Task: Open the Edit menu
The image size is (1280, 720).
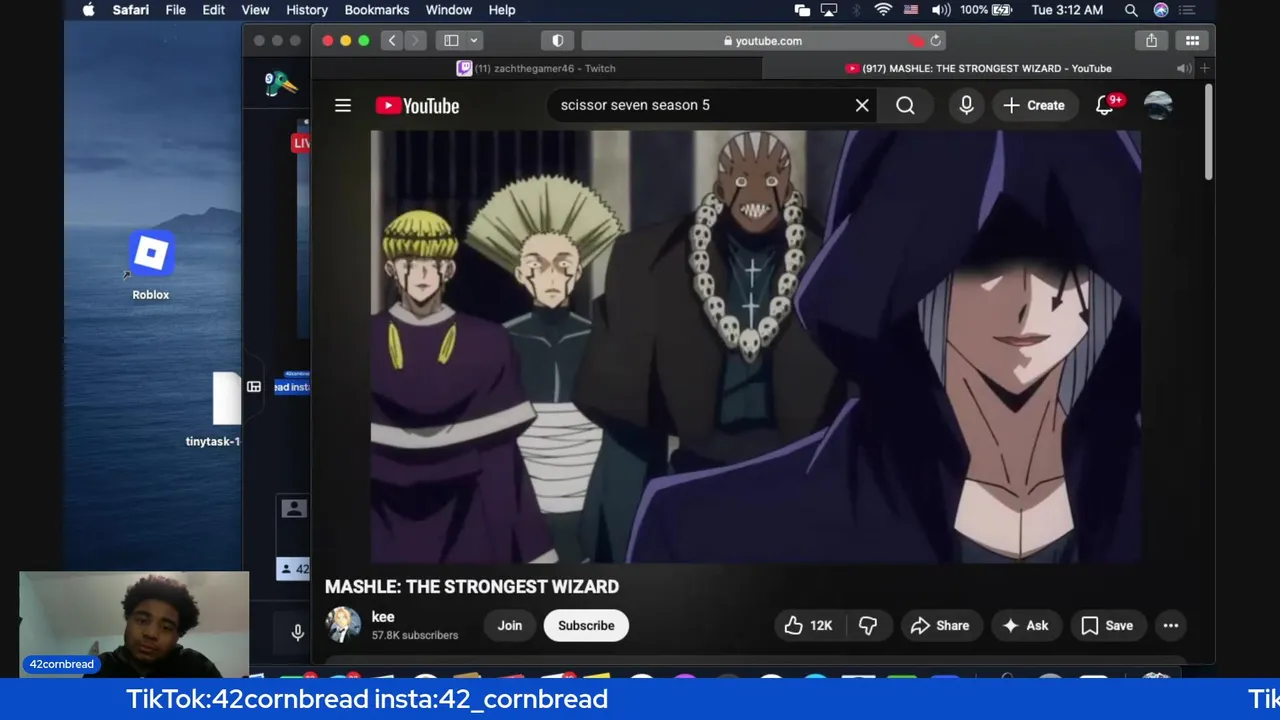Action: point(214,10)
